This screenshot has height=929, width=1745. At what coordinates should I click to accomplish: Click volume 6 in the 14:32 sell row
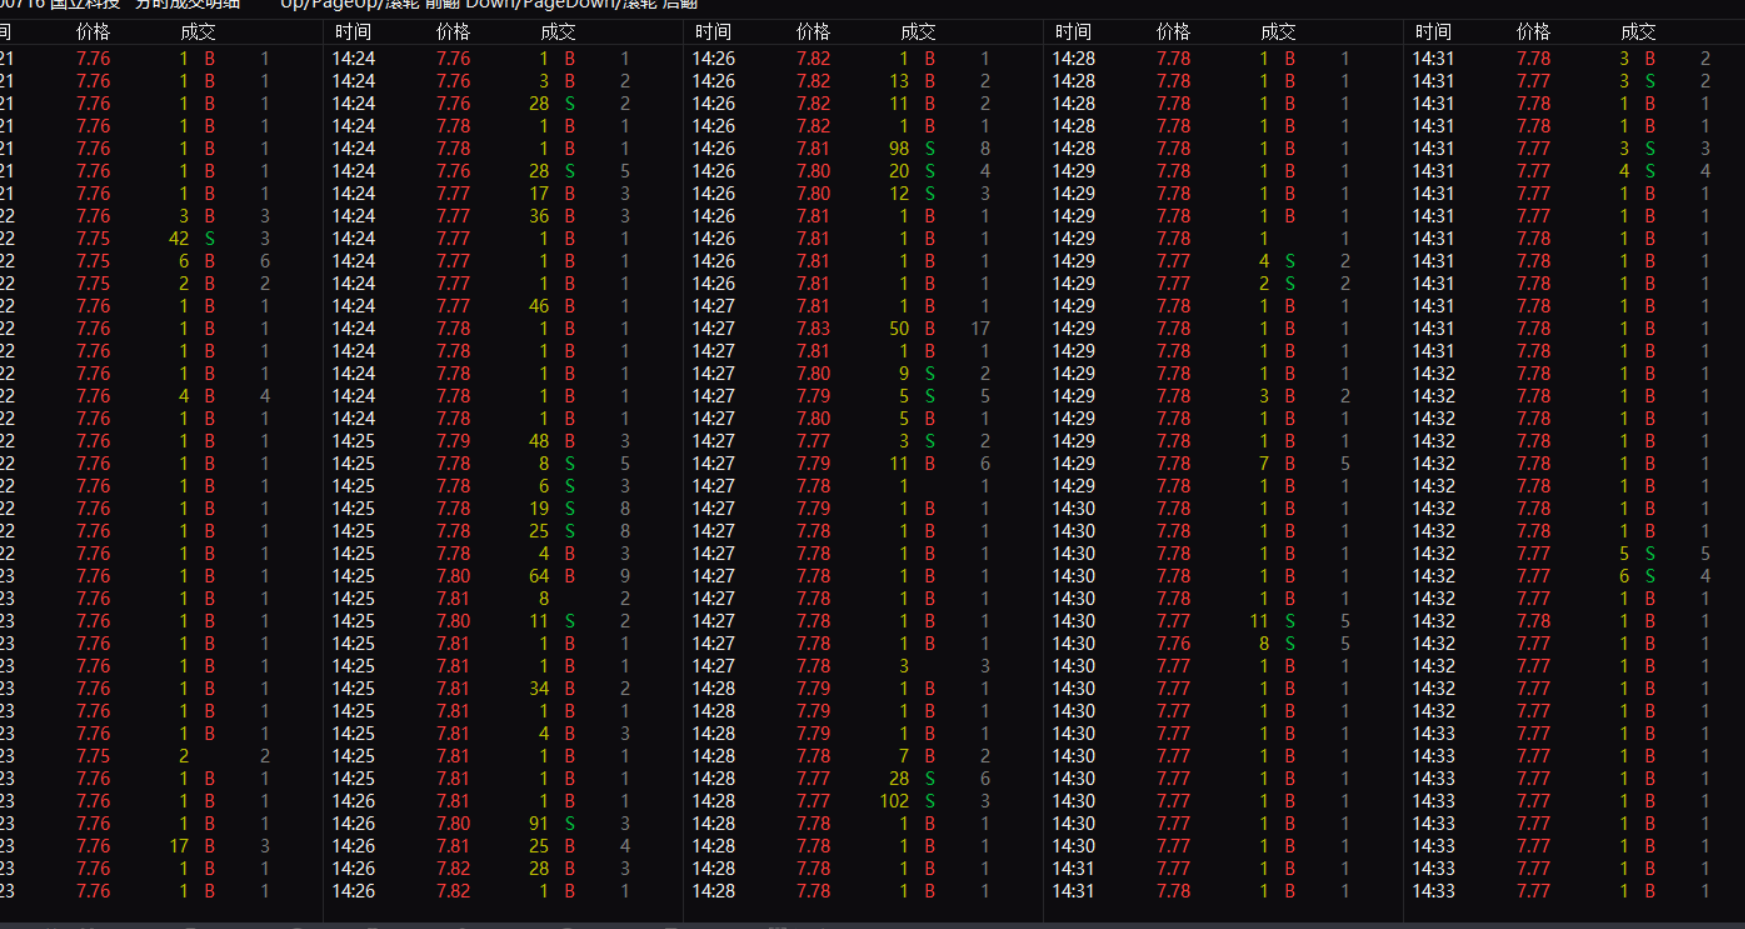point(1624,576)
